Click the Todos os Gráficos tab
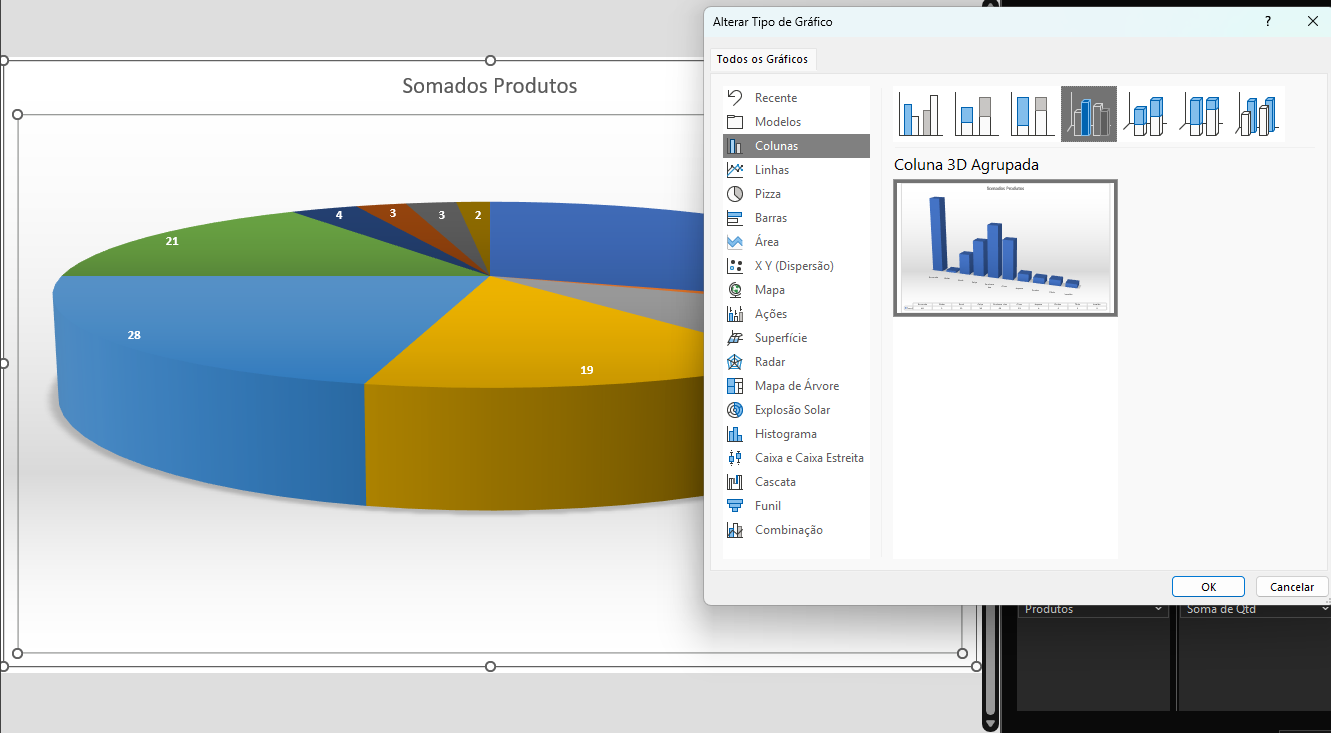Screen dimensions: 1331x733 point(762,59)
